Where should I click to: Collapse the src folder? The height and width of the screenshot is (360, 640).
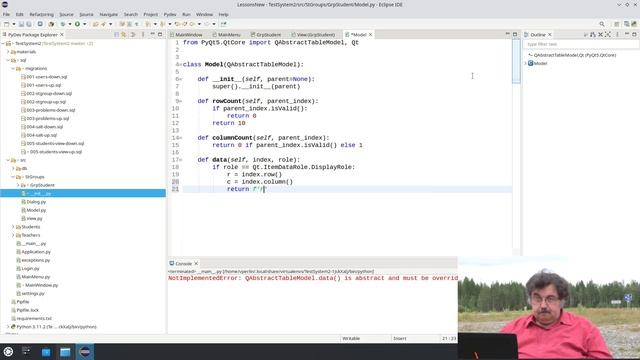click(8, 160)
